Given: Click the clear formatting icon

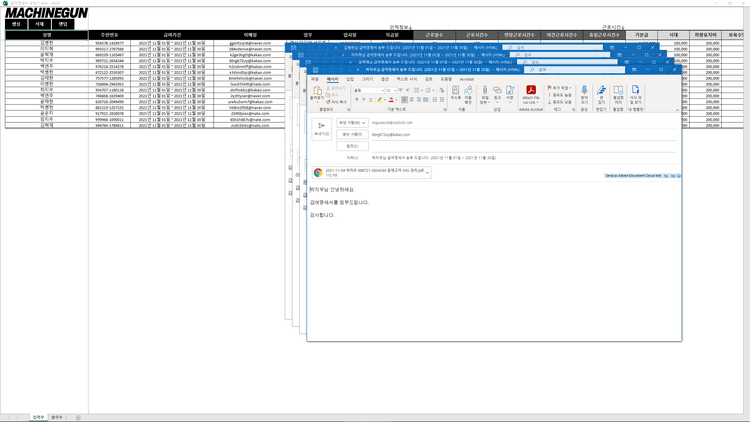Looking at the screenshot, I should 441,90.
